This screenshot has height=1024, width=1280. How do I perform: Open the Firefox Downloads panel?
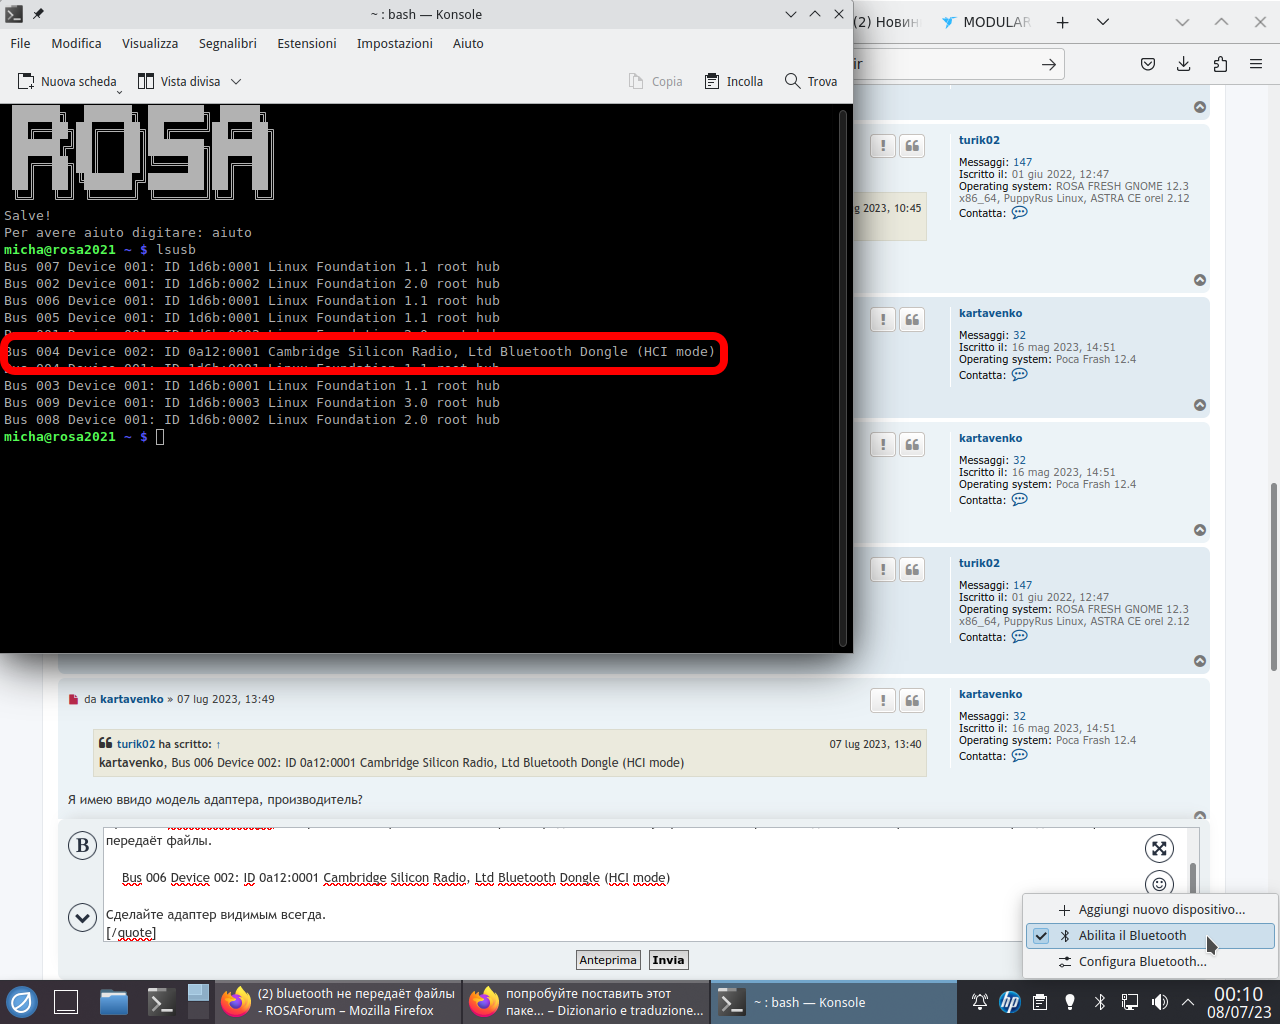click(x=1183, y=64)
